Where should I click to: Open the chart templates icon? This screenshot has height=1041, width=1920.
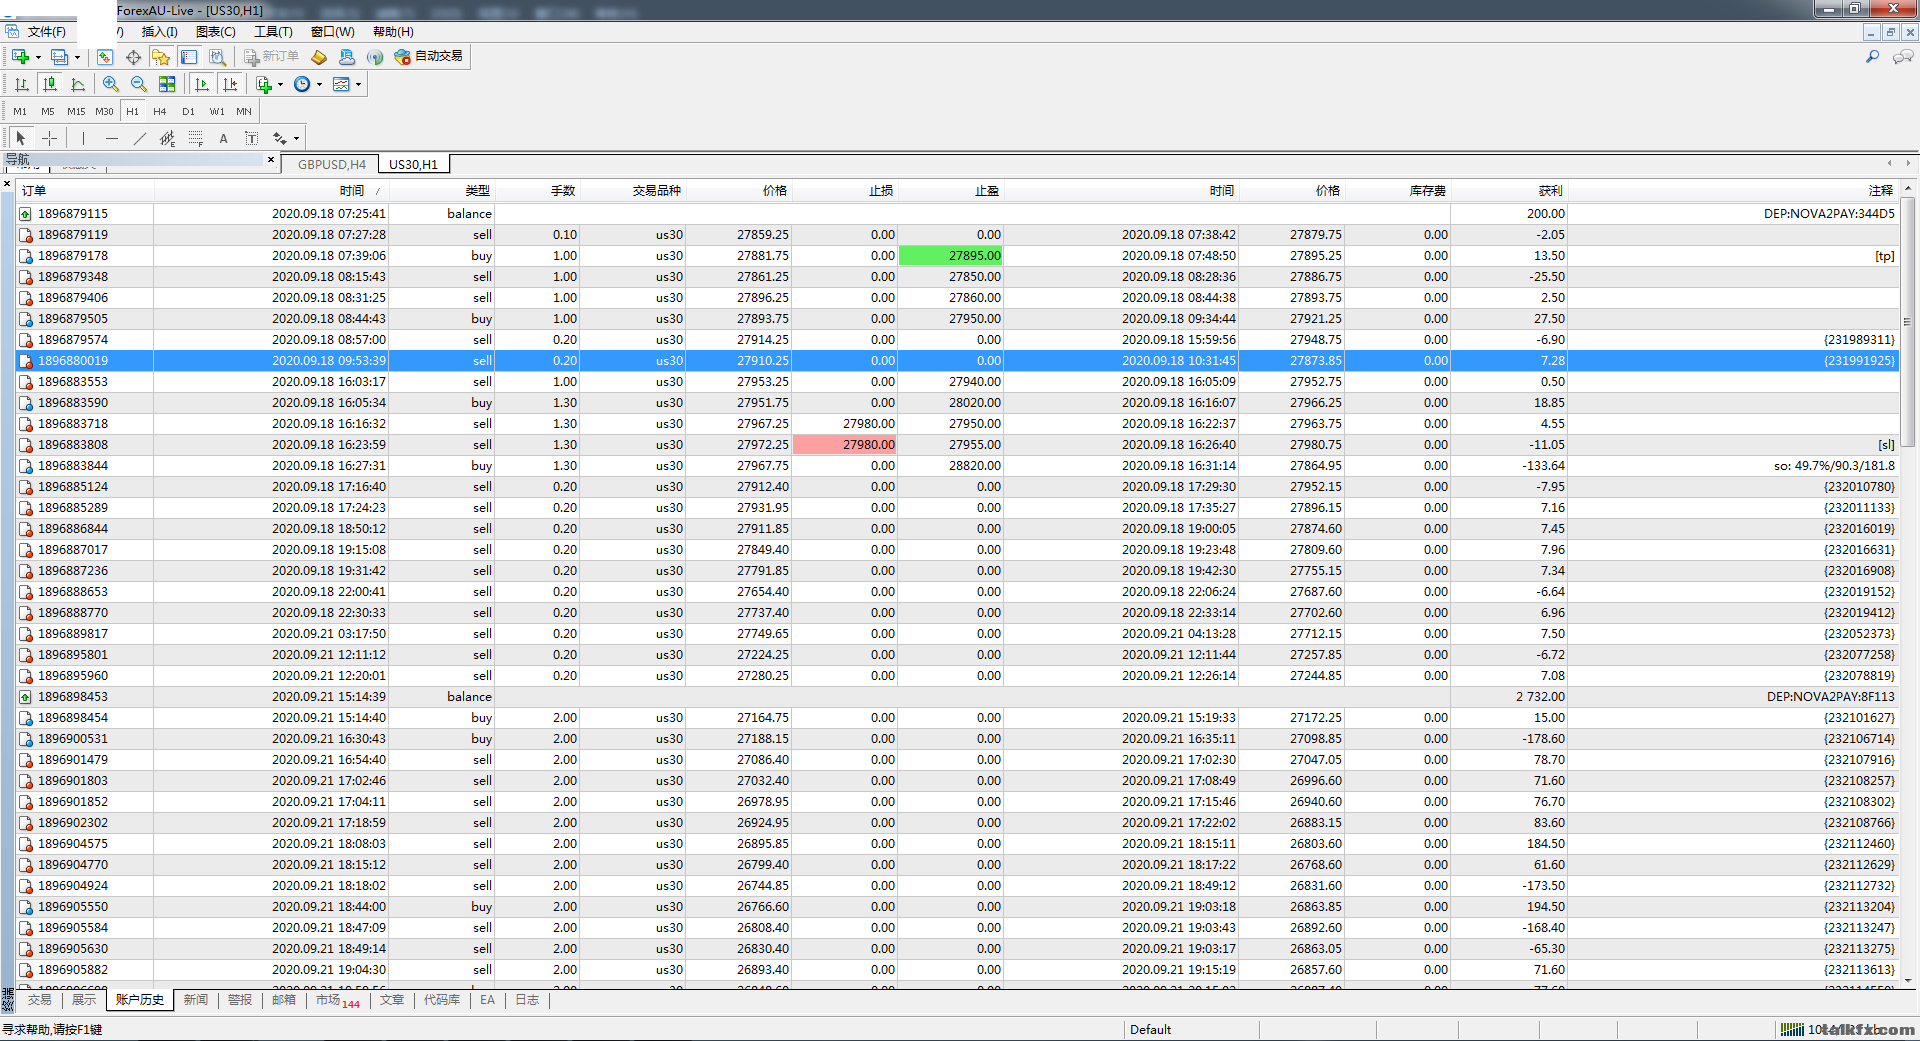point(341,85)
